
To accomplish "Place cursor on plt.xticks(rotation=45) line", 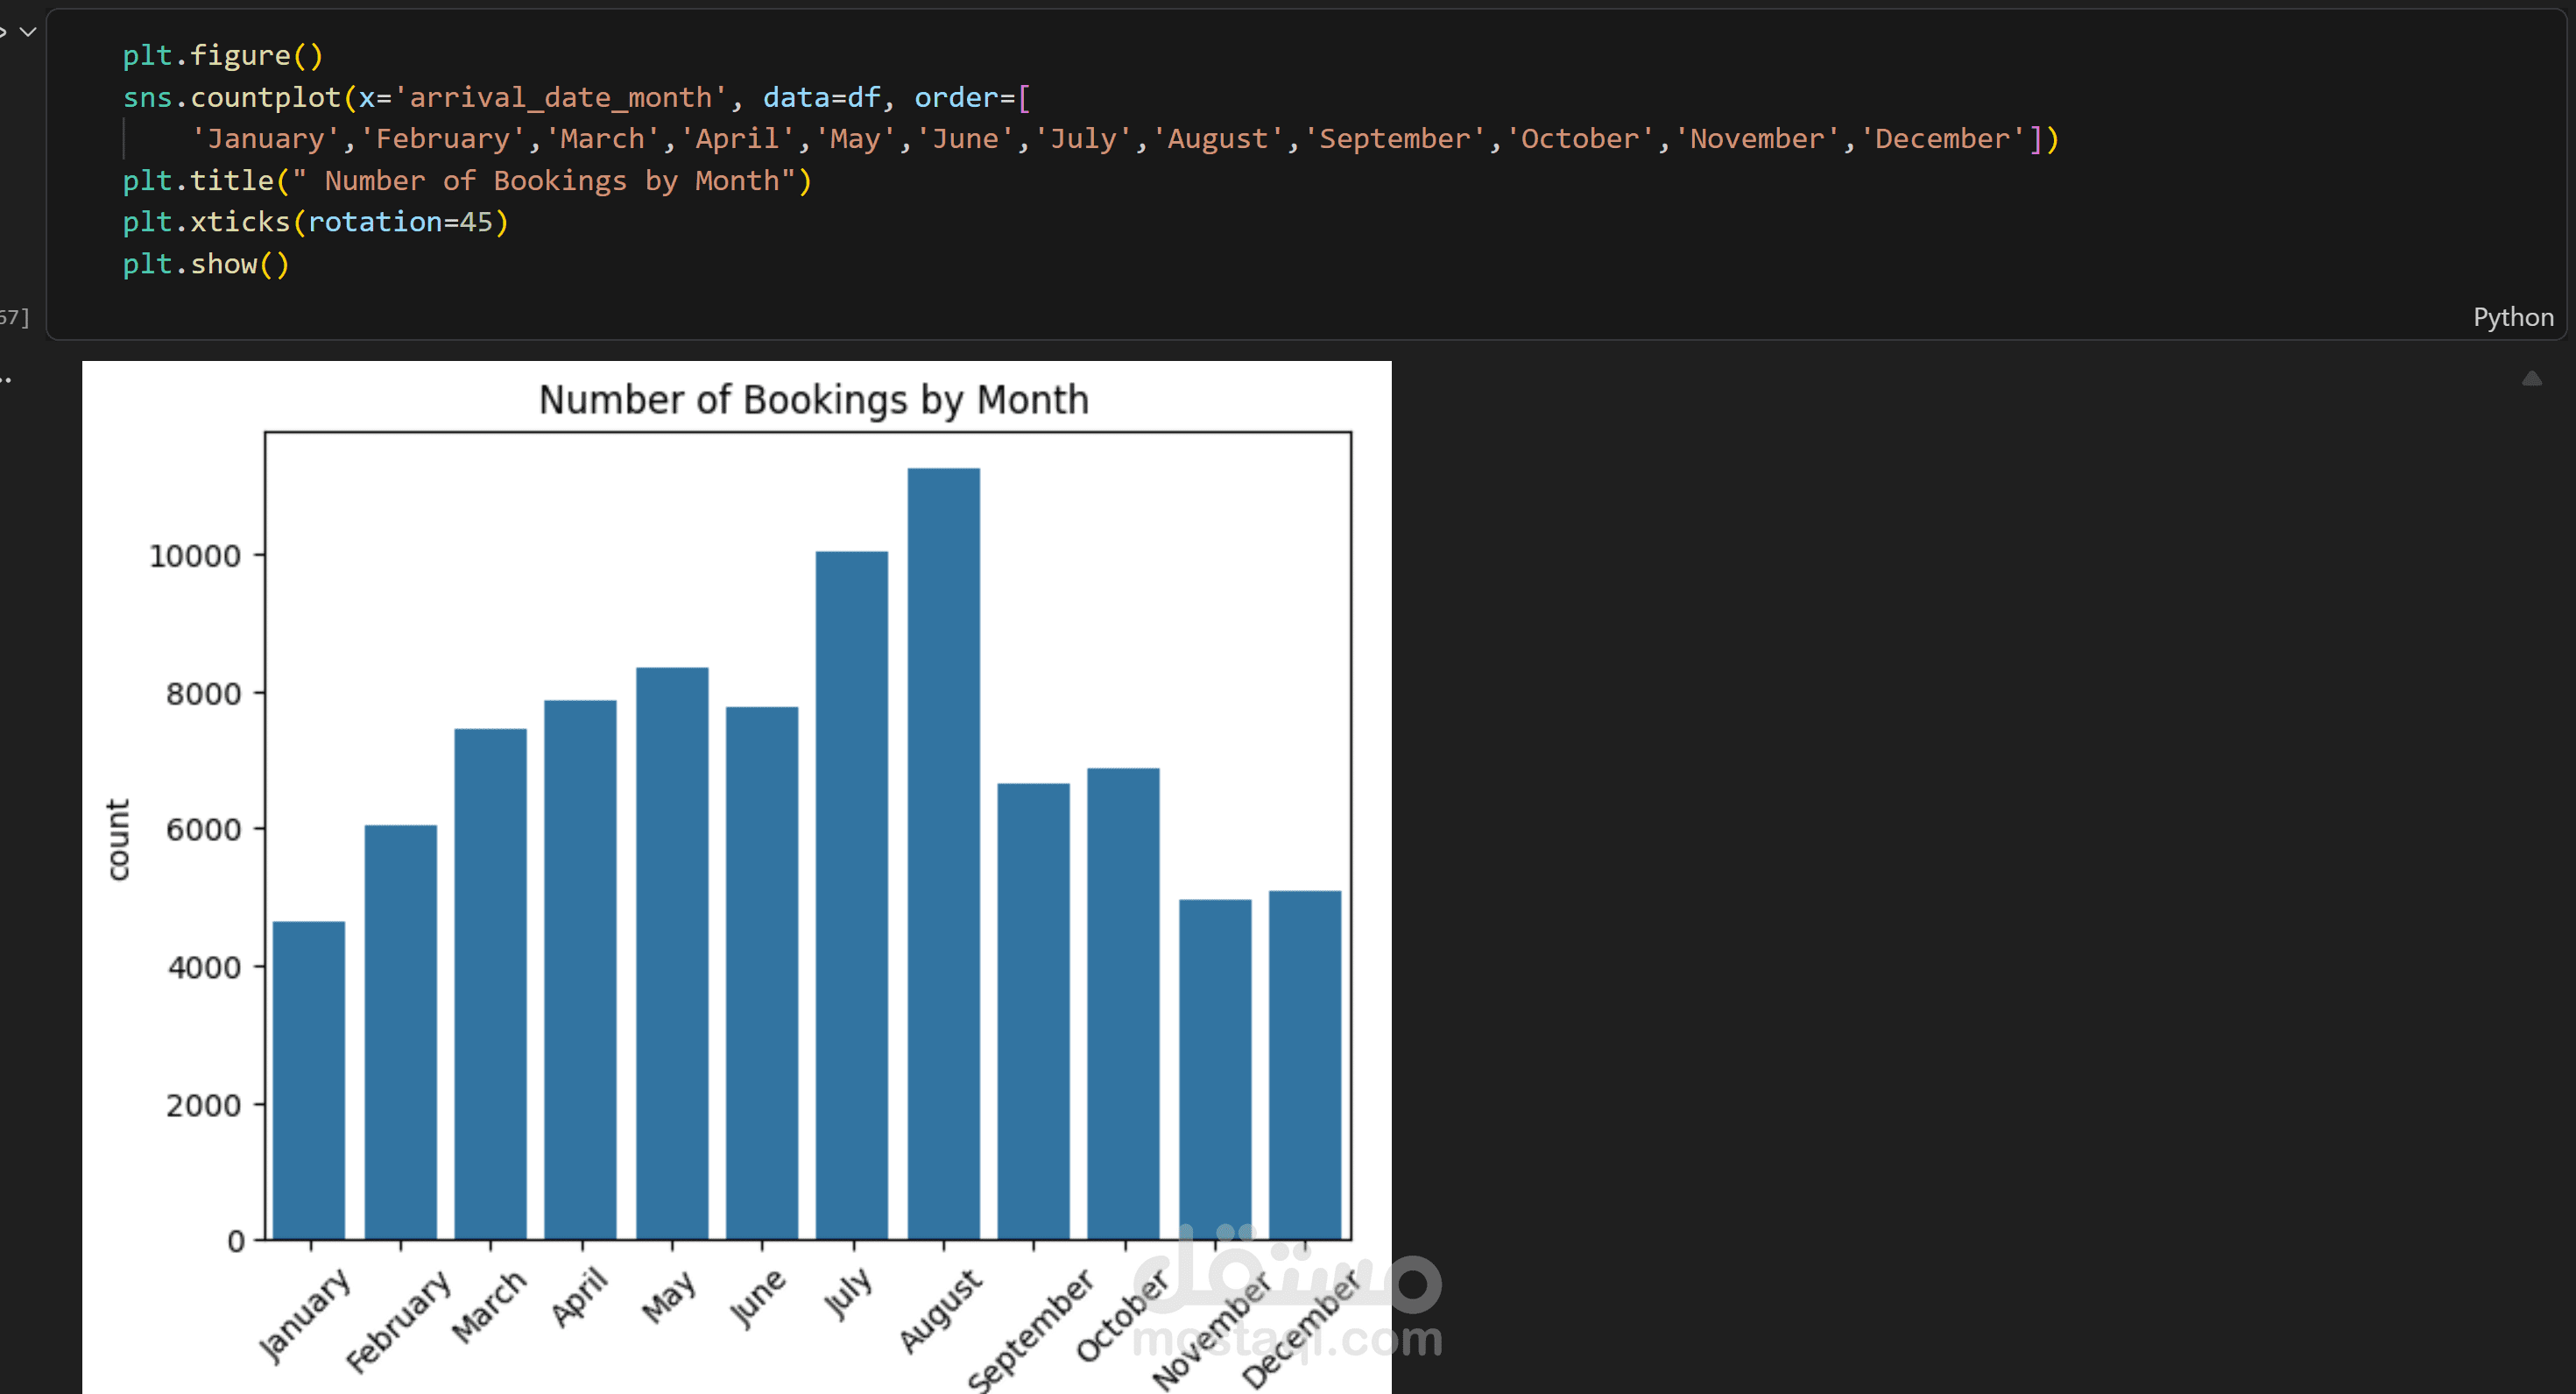I will click(x=315, y=222).
